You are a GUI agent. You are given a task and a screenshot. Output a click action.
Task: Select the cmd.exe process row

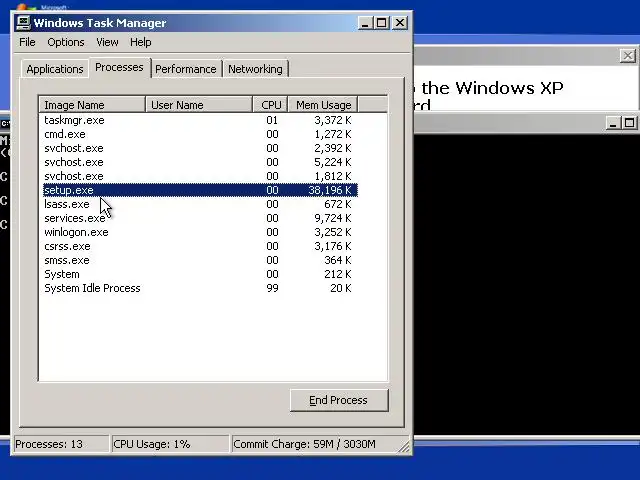(200, 134)
